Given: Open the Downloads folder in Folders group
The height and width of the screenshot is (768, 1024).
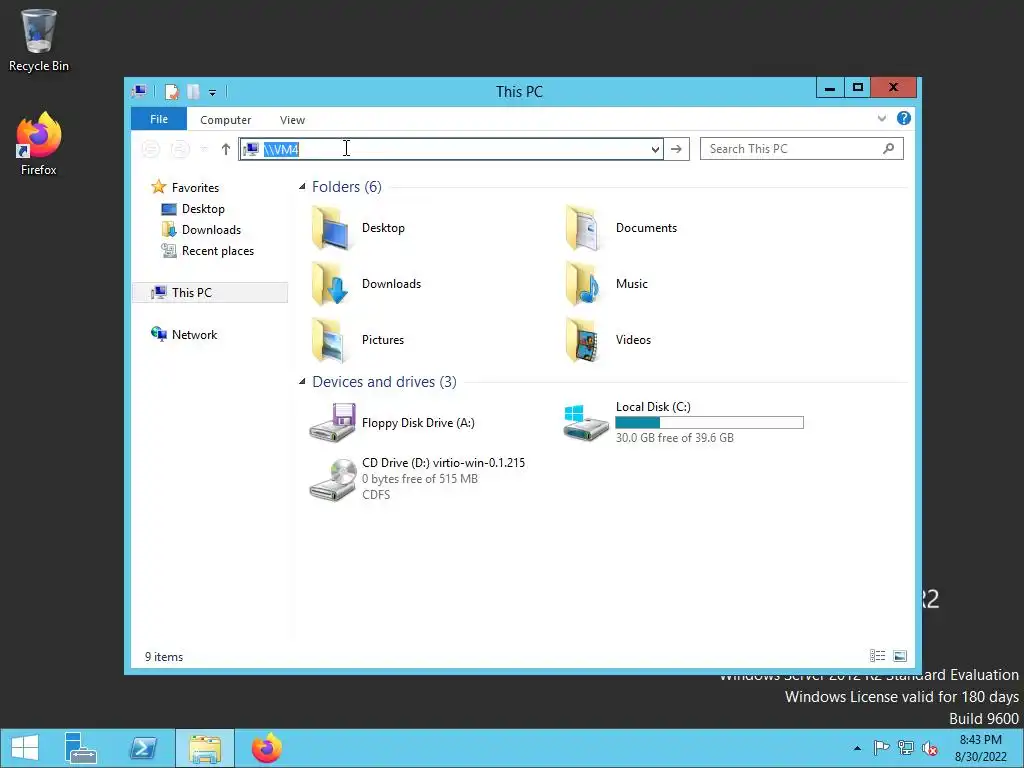Looking at the screenshot, I should [332, 283].
